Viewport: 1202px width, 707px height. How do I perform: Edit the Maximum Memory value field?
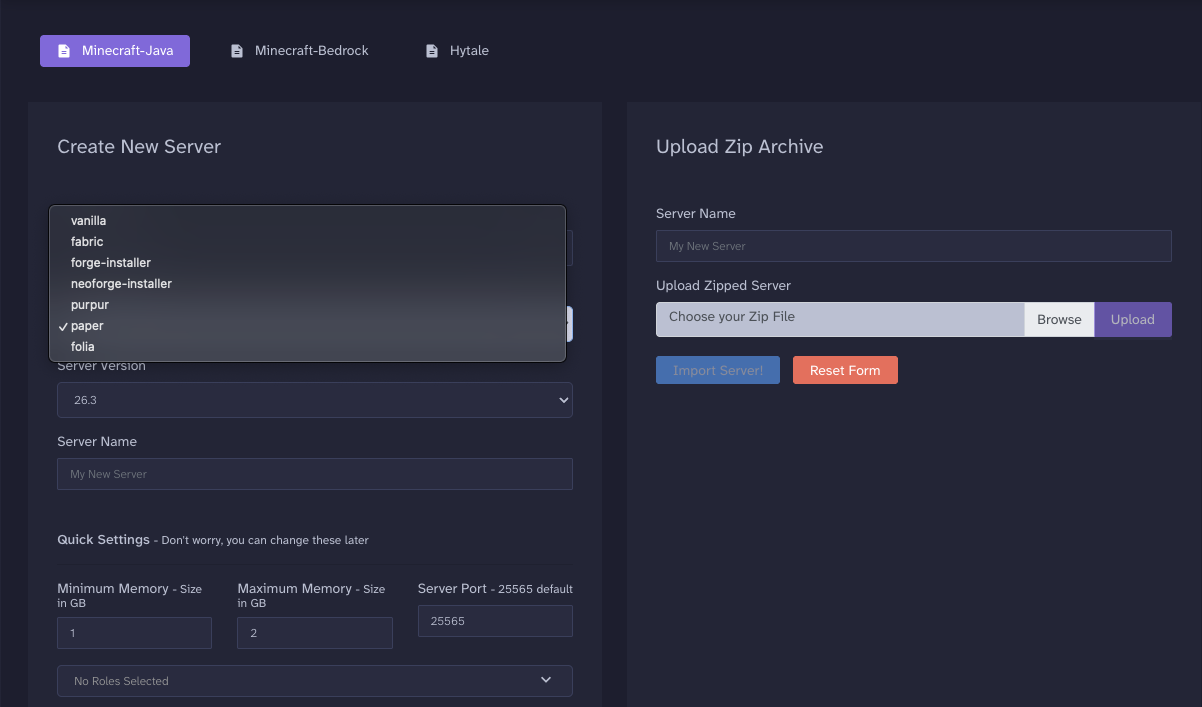pyautogui.click(x=315, y=633)
